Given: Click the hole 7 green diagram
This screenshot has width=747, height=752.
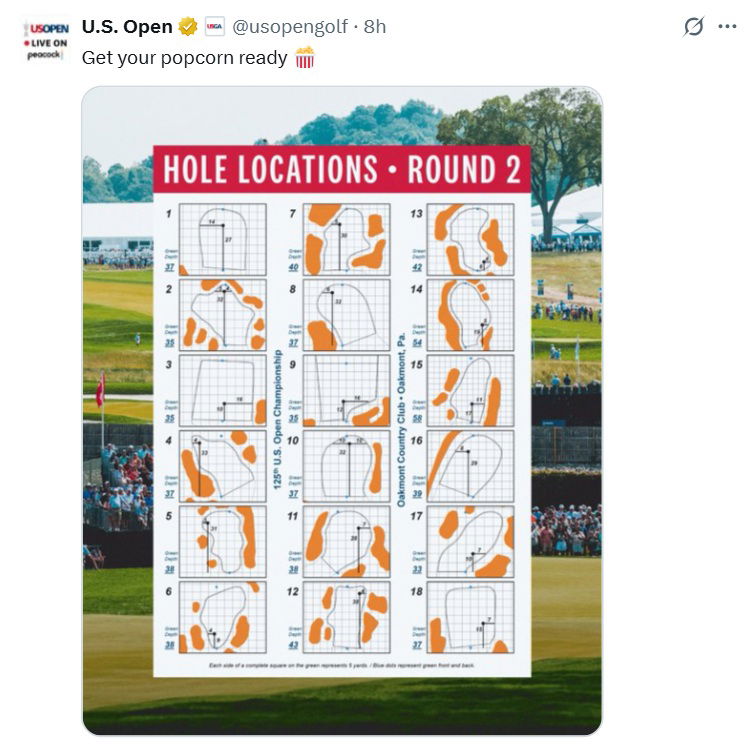Looking at the screenshot, I should click(x=346, y=239).
